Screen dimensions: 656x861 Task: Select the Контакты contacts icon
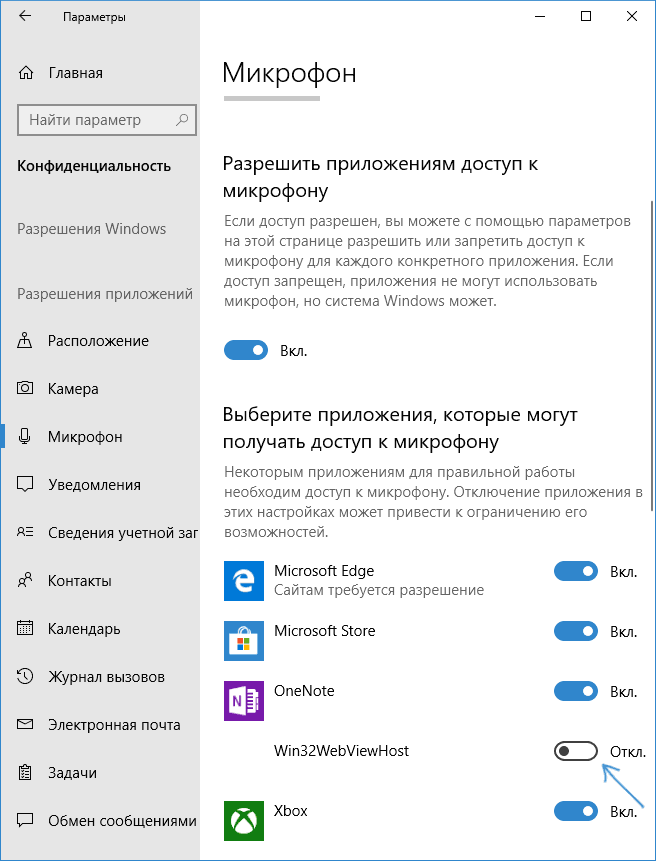(24, 580)
